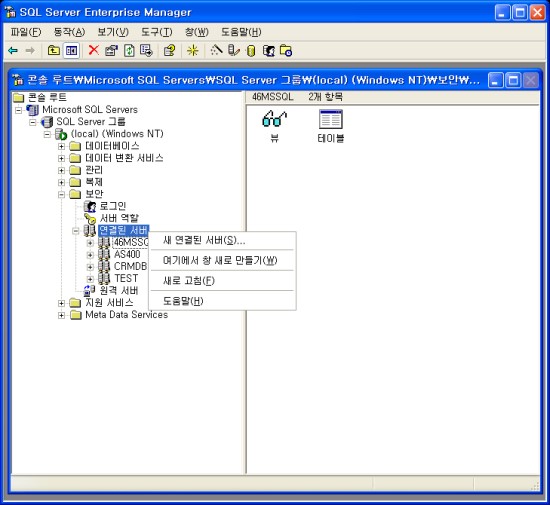Choose 새로 고침(F) from context menu

[223, 281]
